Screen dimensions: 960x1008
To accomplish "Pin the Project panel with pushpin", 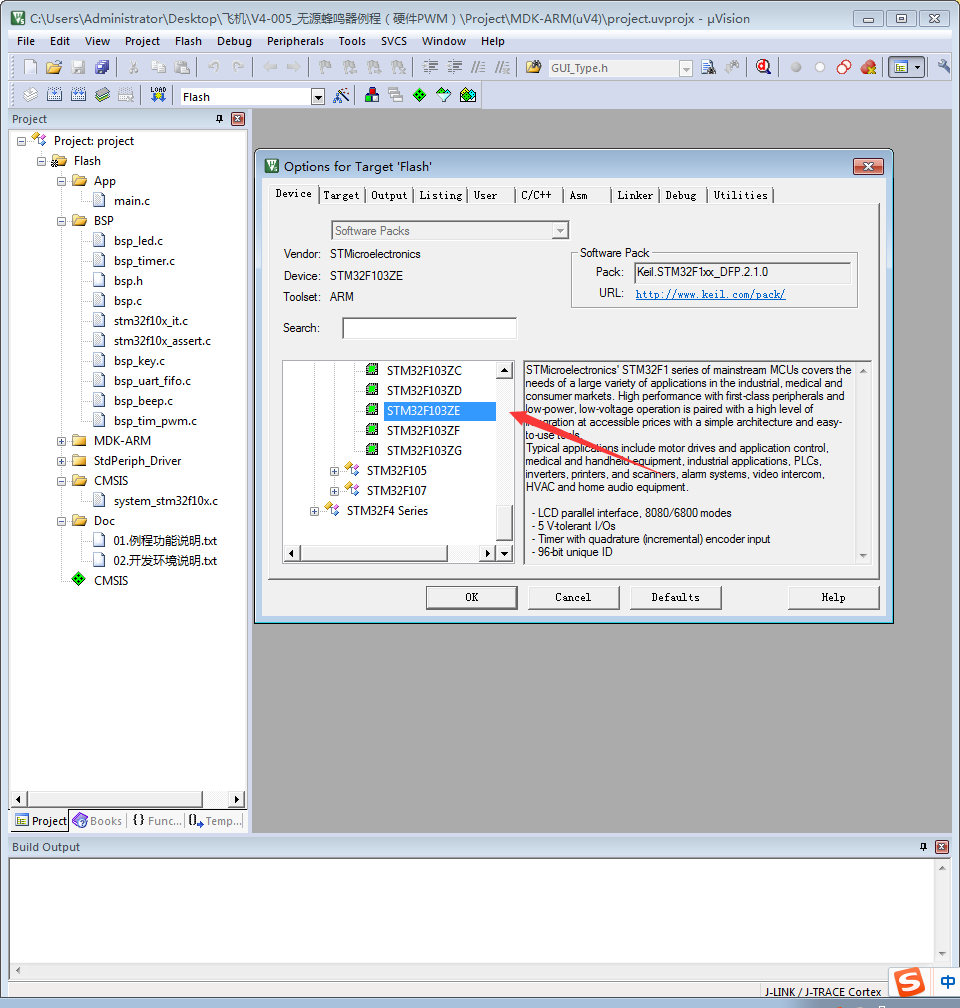I will tap(219, 119).
